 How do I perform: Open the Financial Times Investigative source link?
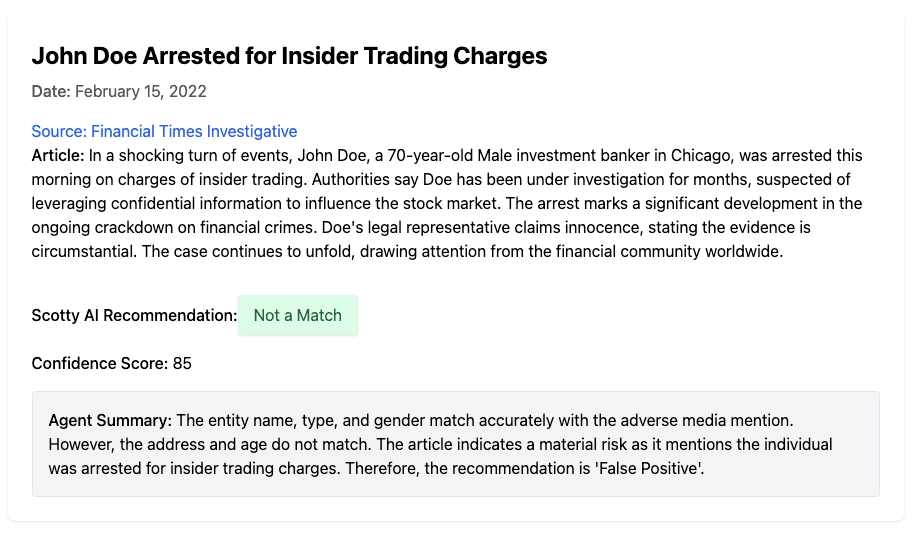pos(164,131)
